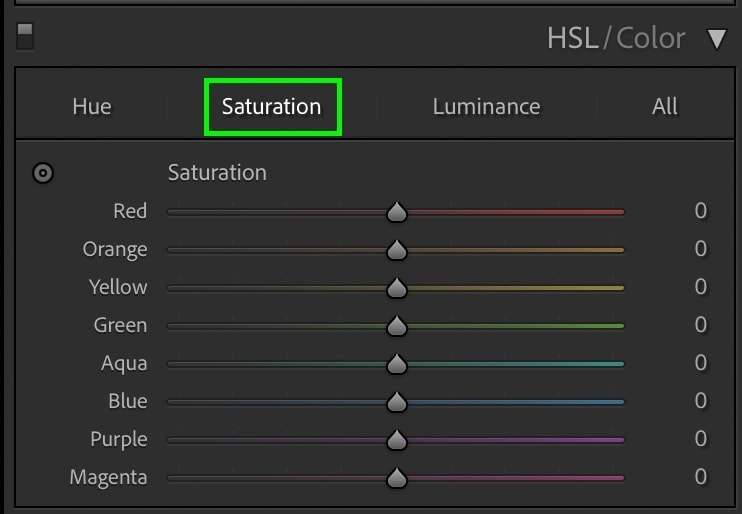Screen dimensions: 742x514
Task: Switch to the Luminance tab
Action: tap(486, 106)
